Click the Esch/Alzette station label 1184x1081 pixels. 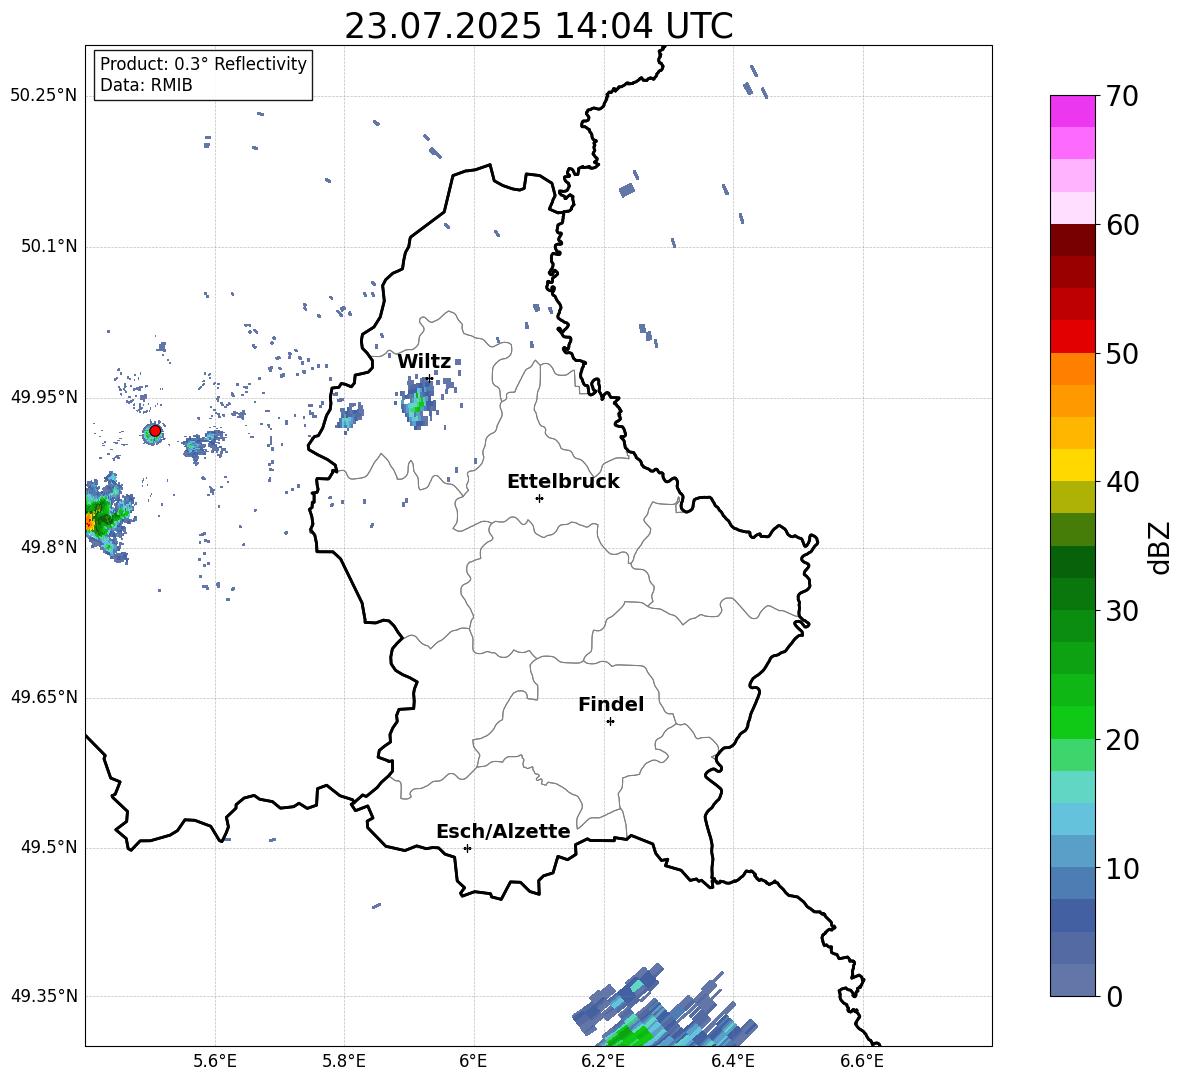coord(503,832)
